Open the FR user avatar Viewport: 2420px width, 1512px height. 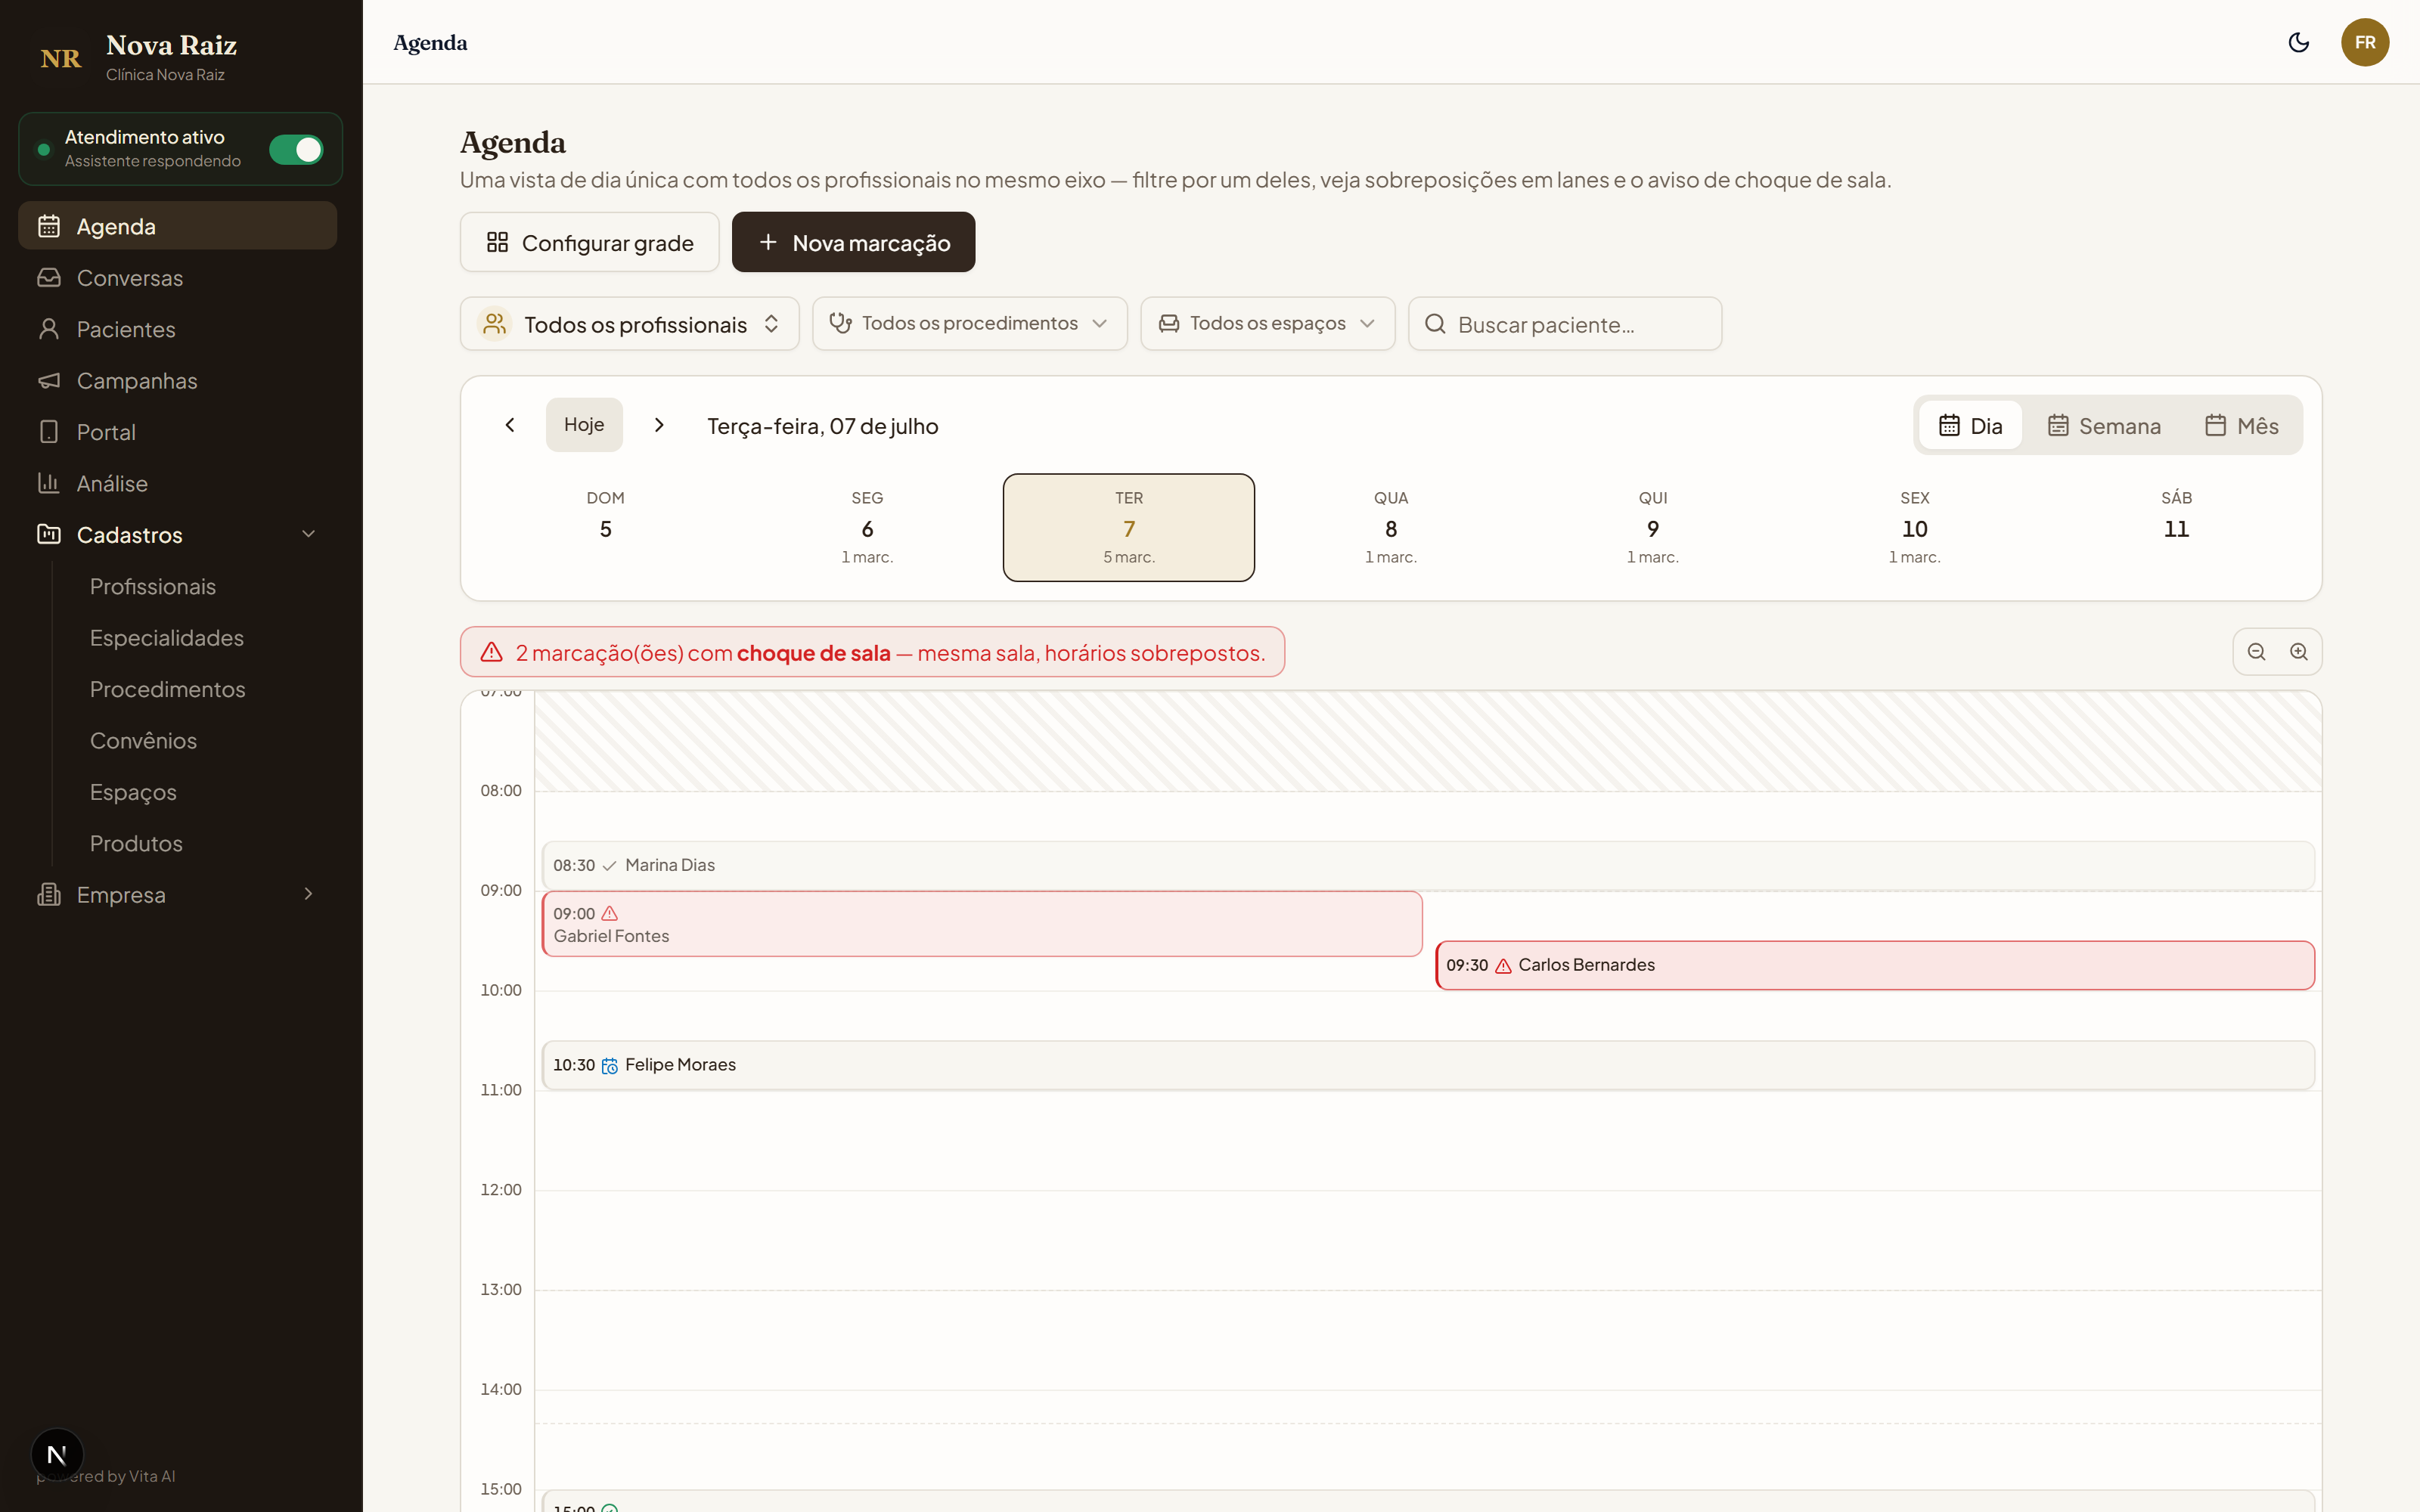coord(2364,42)
